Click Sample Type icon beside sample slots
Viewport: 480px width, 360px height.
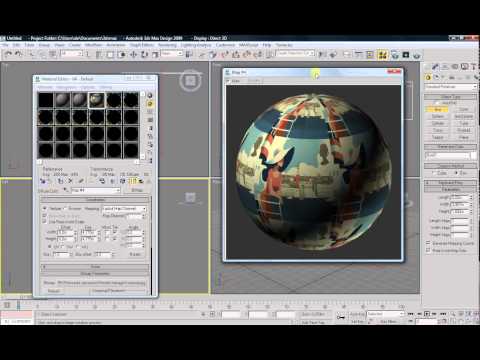pyautogui.click(x=150, y=95)
